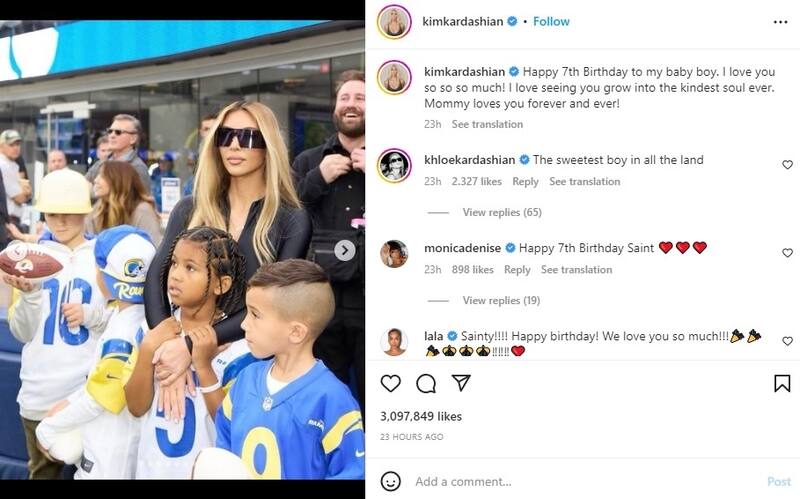This screenshot has height=499, width=800.
Task: Follow the kimkardashian account
Action: click(551, 21)
